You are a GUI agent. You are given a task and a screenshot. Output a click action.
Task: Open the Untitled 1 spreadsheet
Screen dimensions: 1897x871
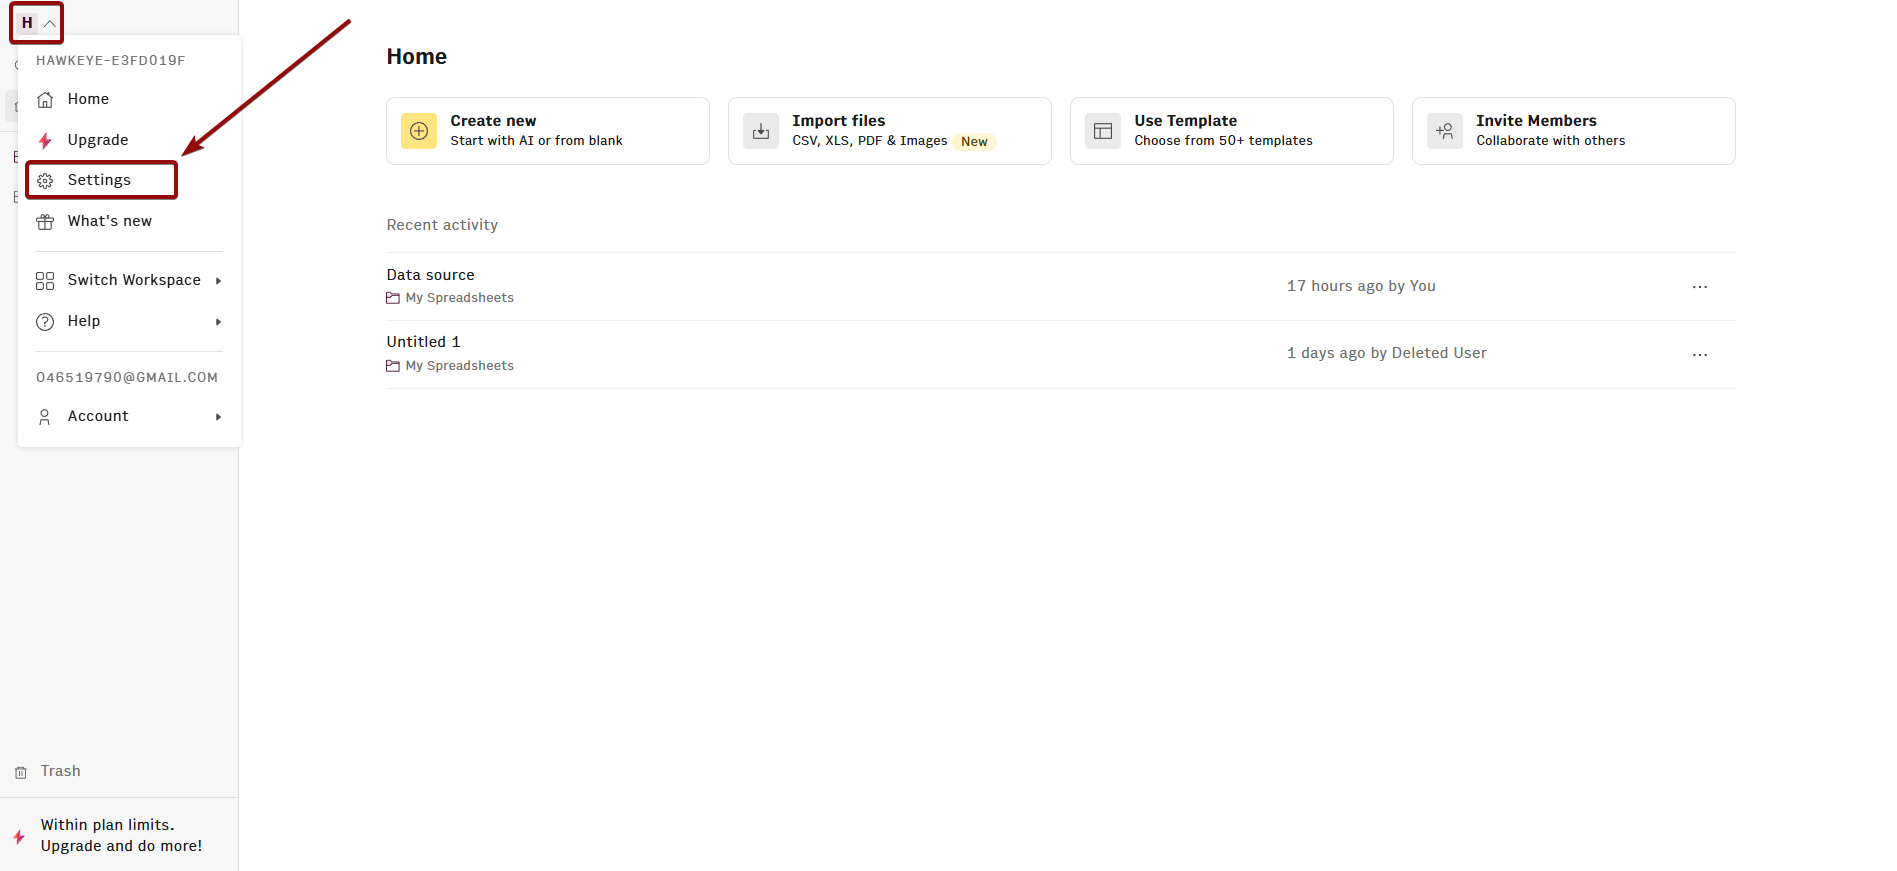pos(424,342)
